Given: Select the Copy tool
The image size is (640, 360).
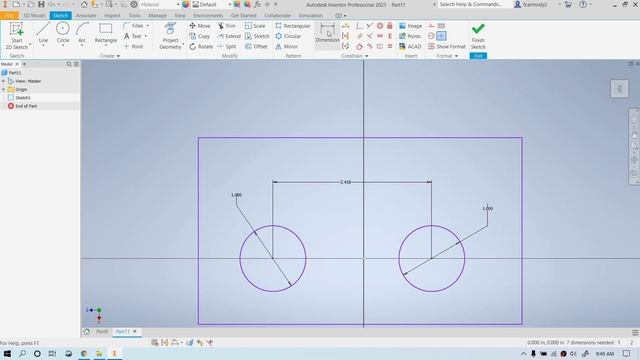Looking at the screenshot, I should click(x=200, y=36).
